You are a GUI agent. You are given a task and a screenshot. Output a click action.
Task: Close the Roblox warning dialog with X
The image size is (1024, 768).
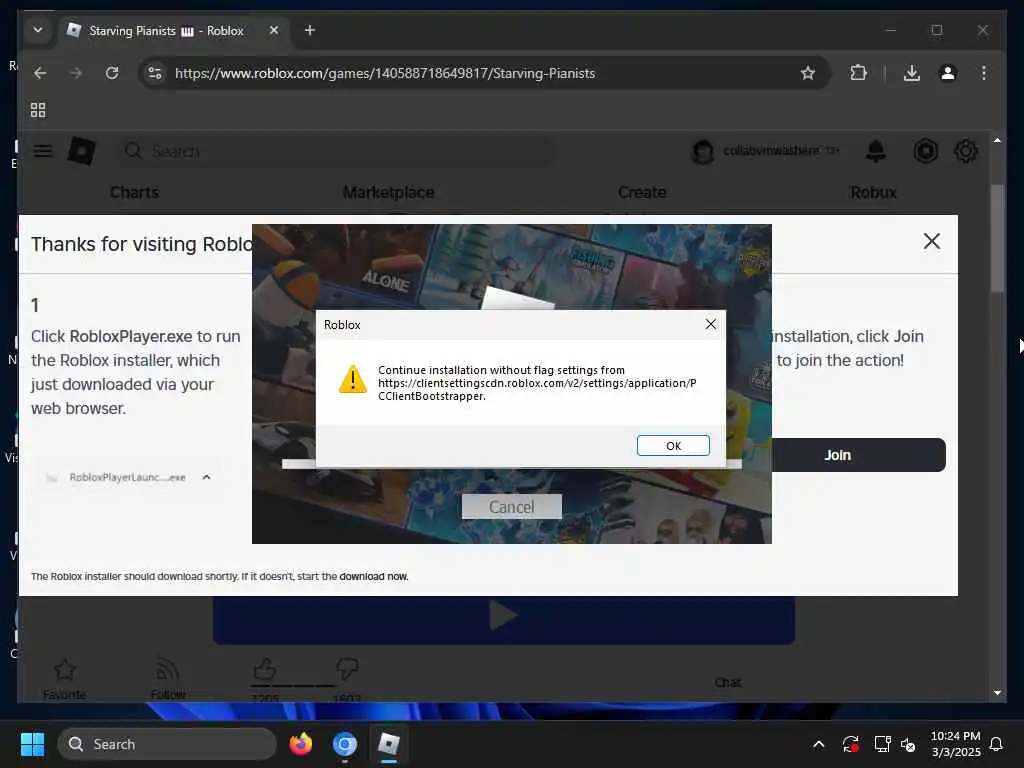(x=711, y=325)
